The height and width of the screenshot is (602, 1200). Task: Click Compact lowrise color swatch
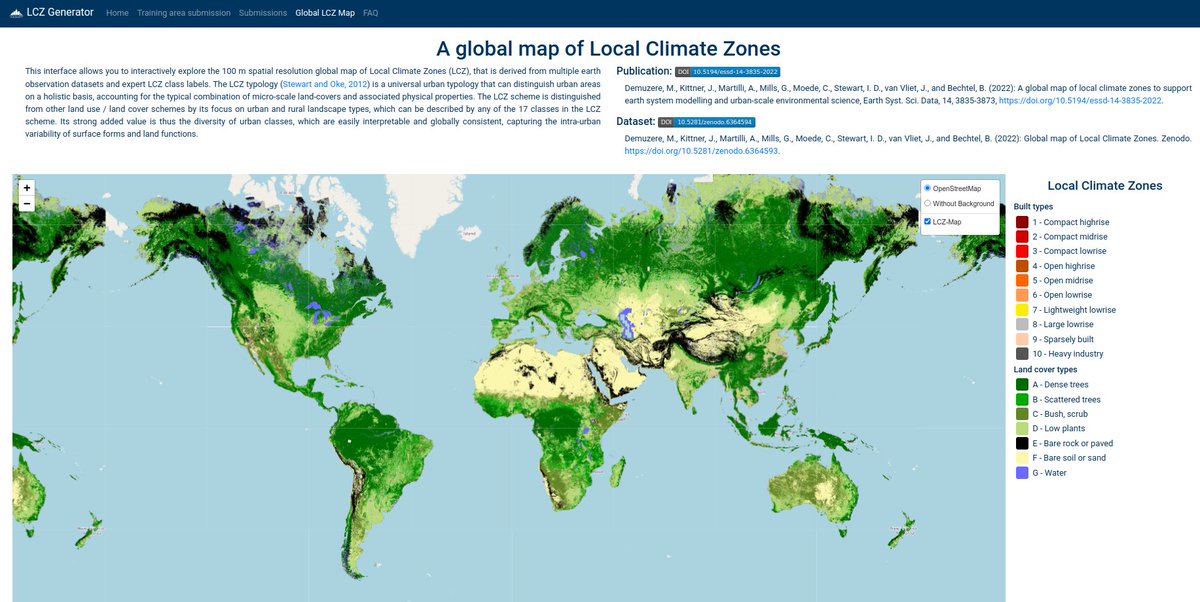tap(1022, 251)
